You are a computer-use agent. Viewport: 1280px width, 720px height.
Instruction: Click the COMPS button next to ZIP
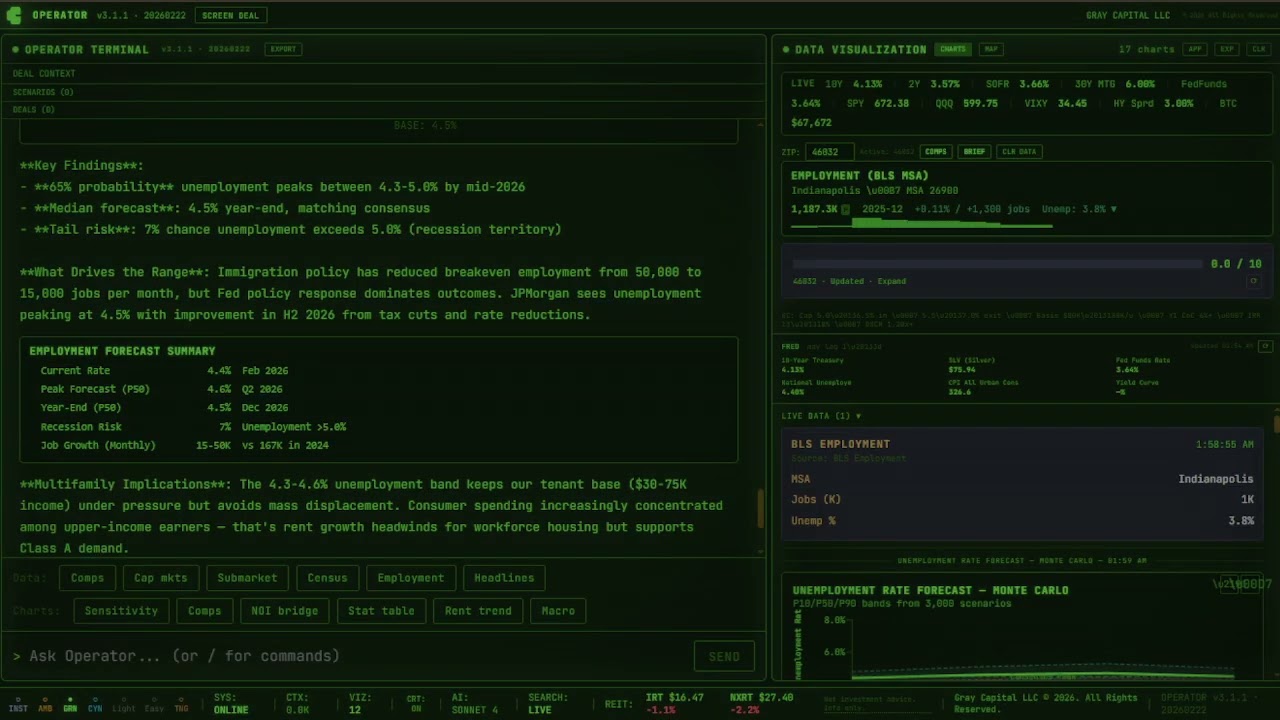936,152
